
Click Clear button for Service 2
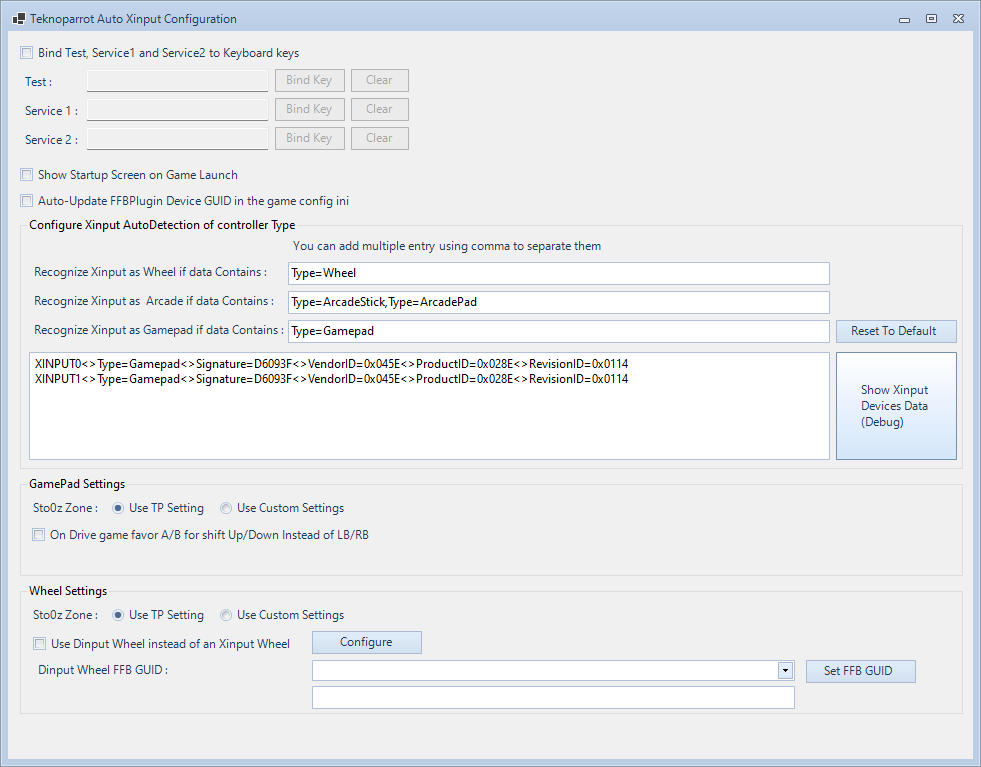380,138
